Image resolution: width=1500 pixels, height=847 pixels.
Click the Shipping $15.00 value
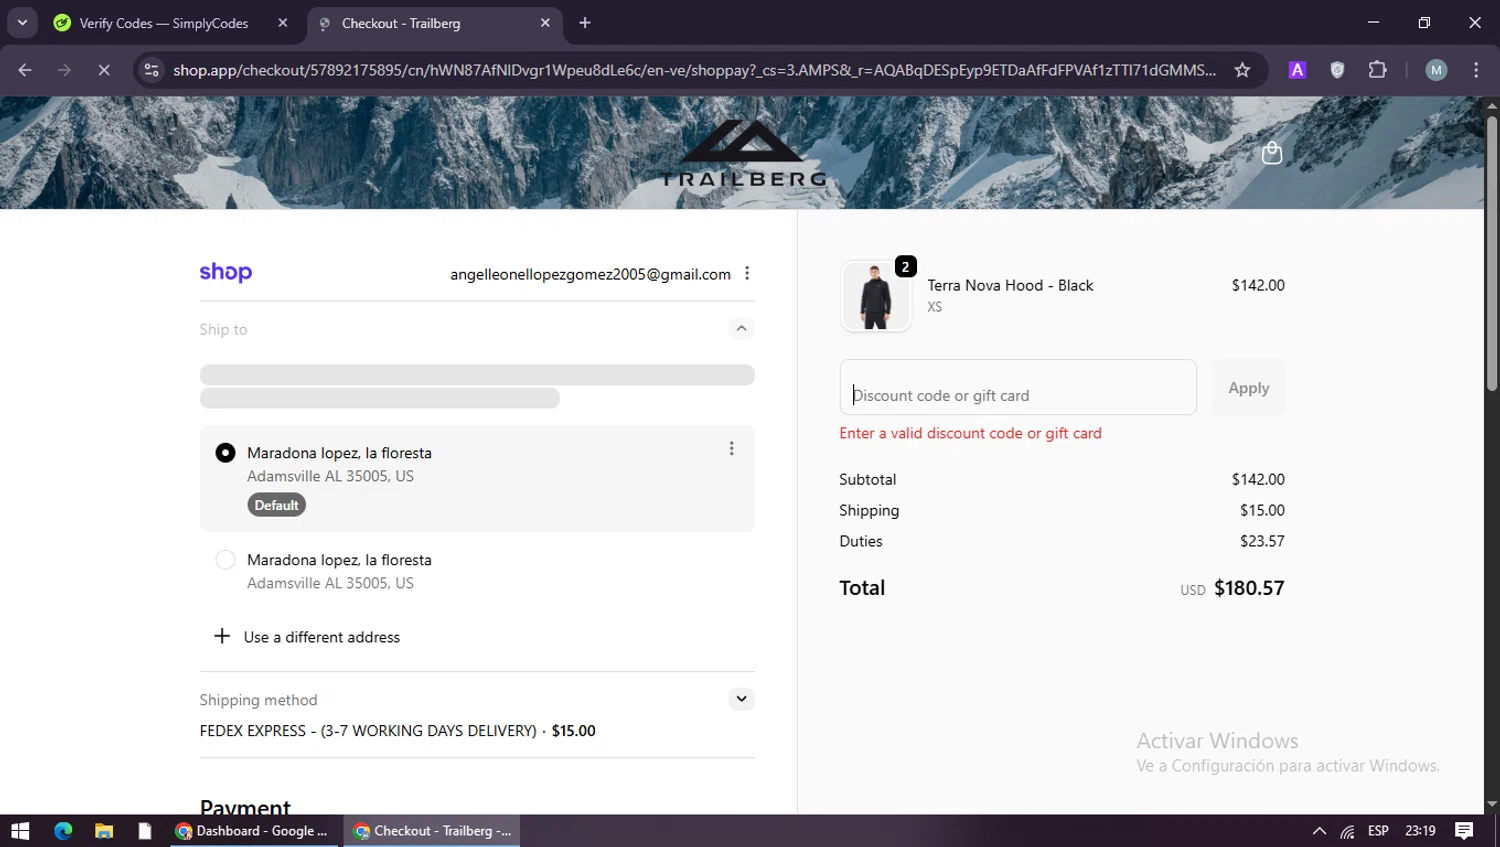(1262, 510)
